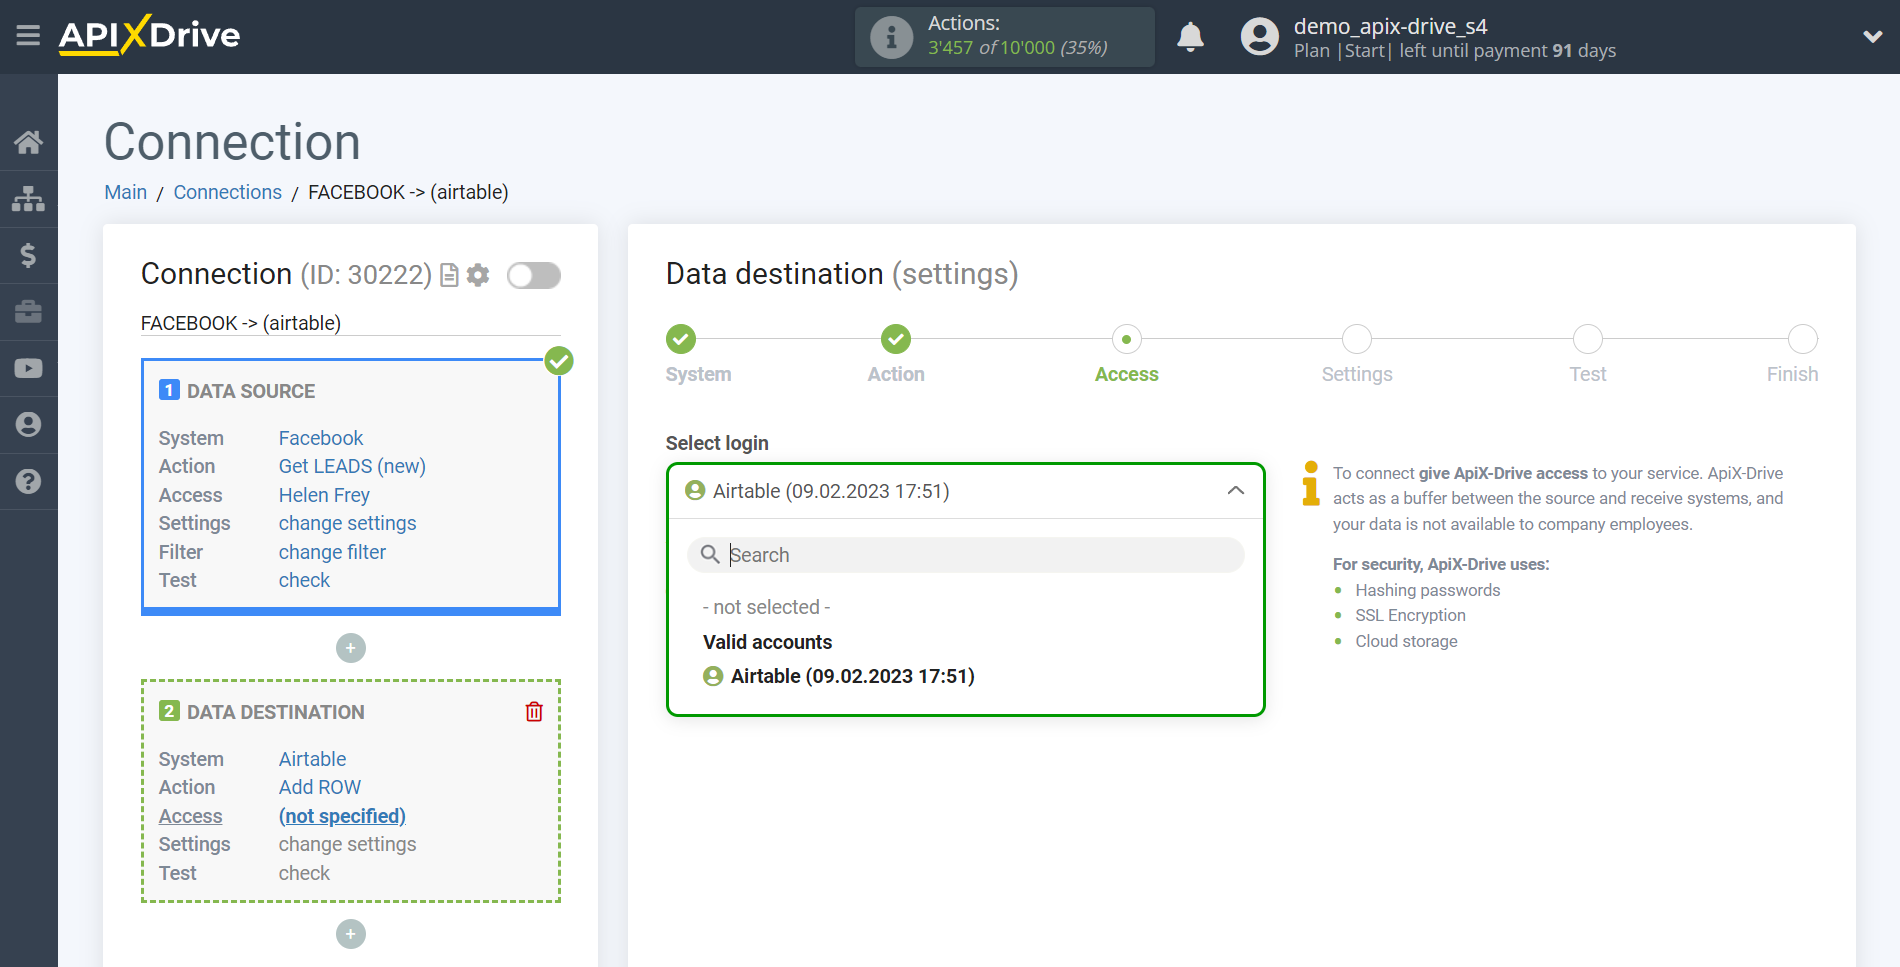Open the briefcase sidebar icon
1900x967 pixels.
click(28, 311)
